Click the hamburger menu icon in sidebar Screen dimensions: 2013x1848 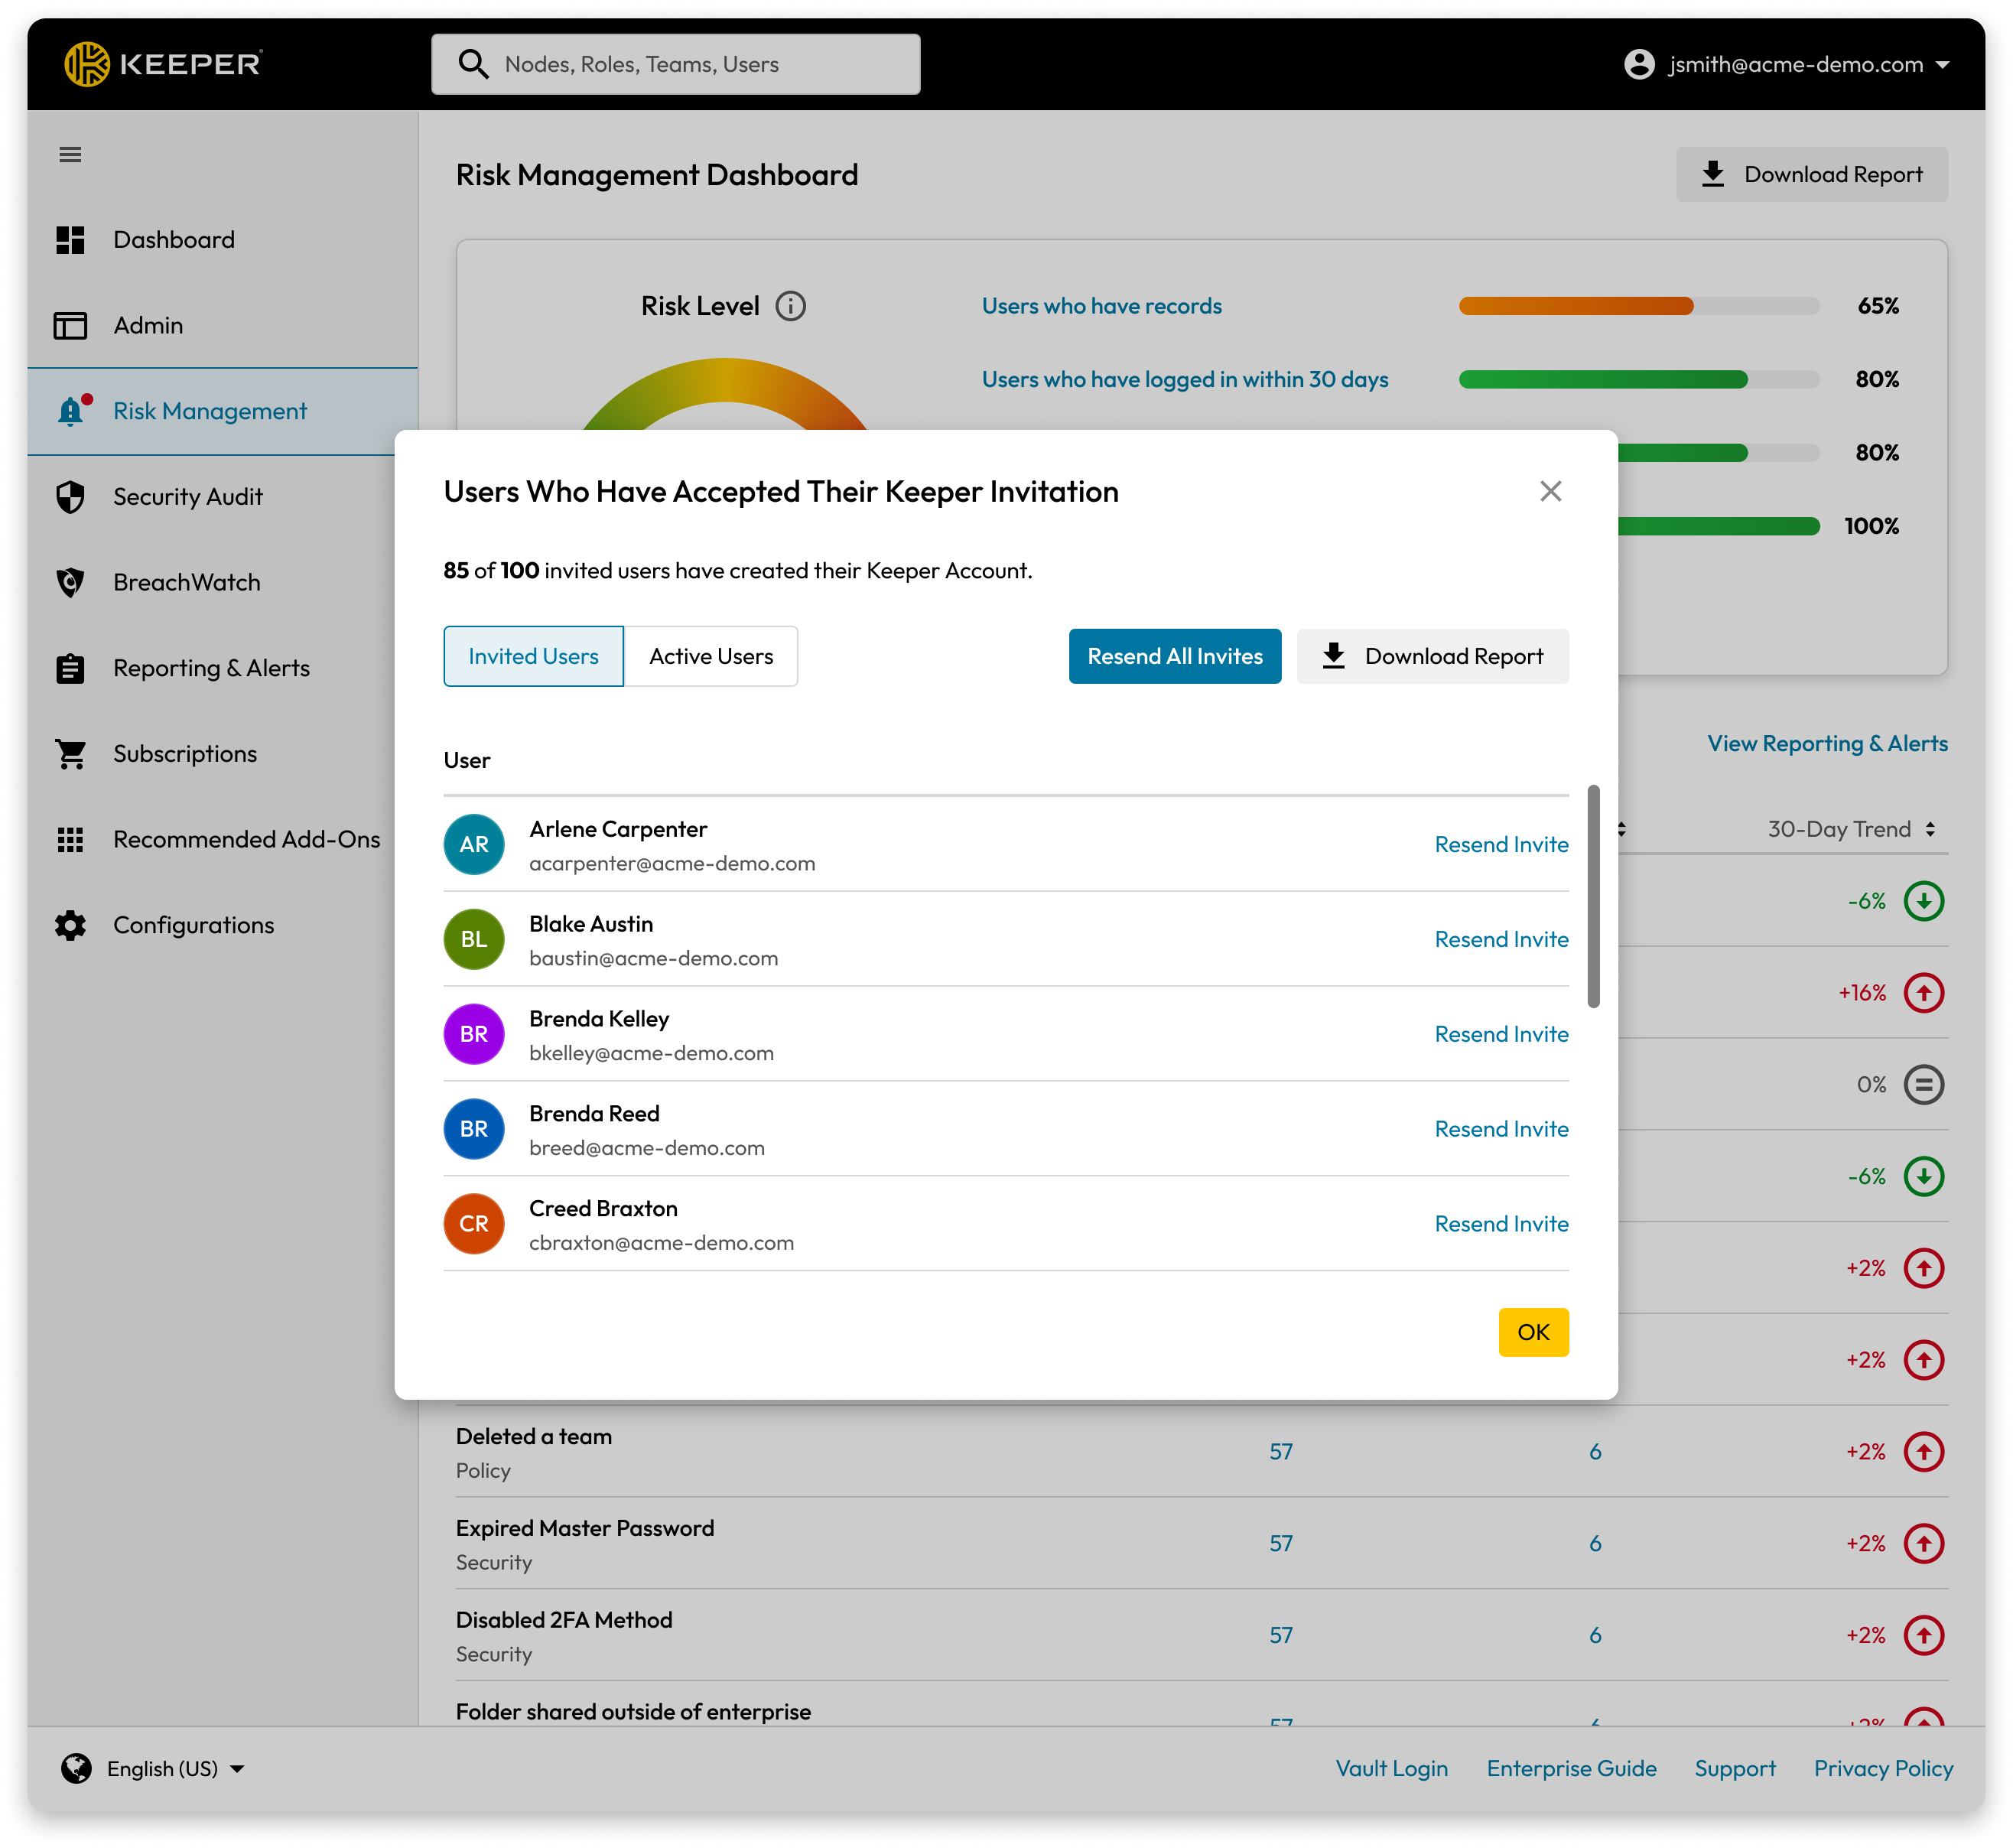click(x=70, y=155)
